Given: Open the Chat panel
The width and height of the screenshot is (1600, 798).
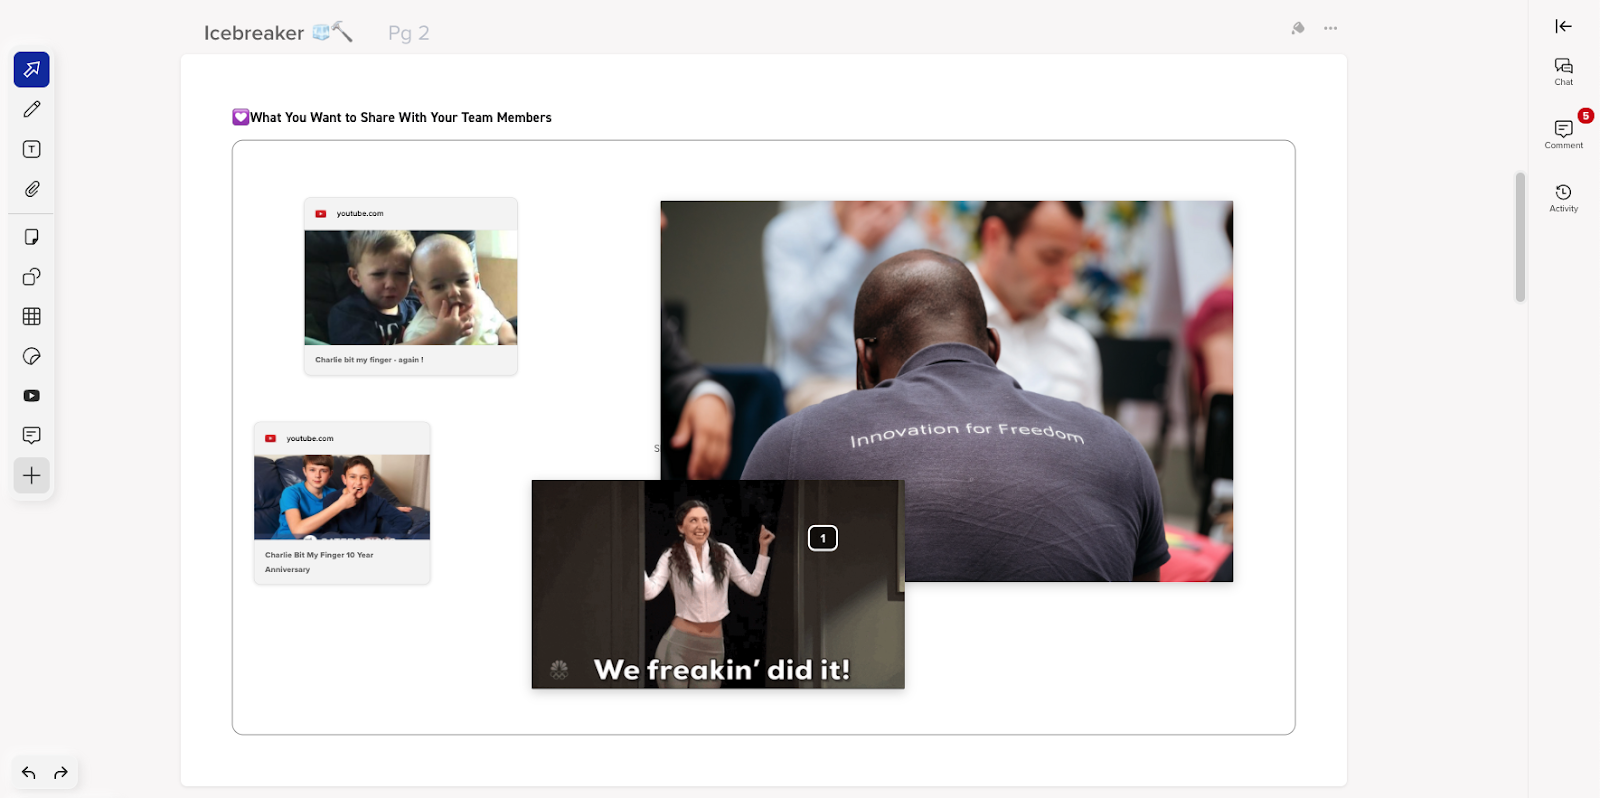Looking at the screenshot, I should (1563, 71).
